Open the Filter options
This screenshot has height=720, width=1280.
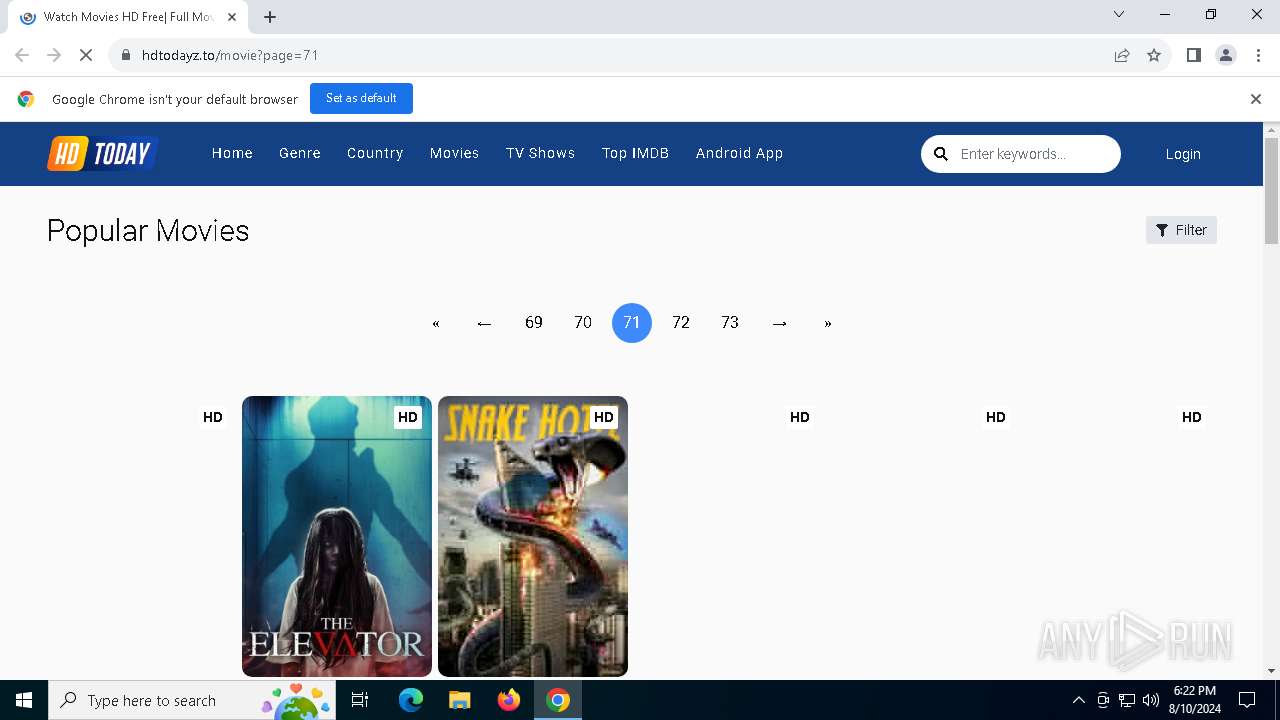click(x=1181, y=230)
